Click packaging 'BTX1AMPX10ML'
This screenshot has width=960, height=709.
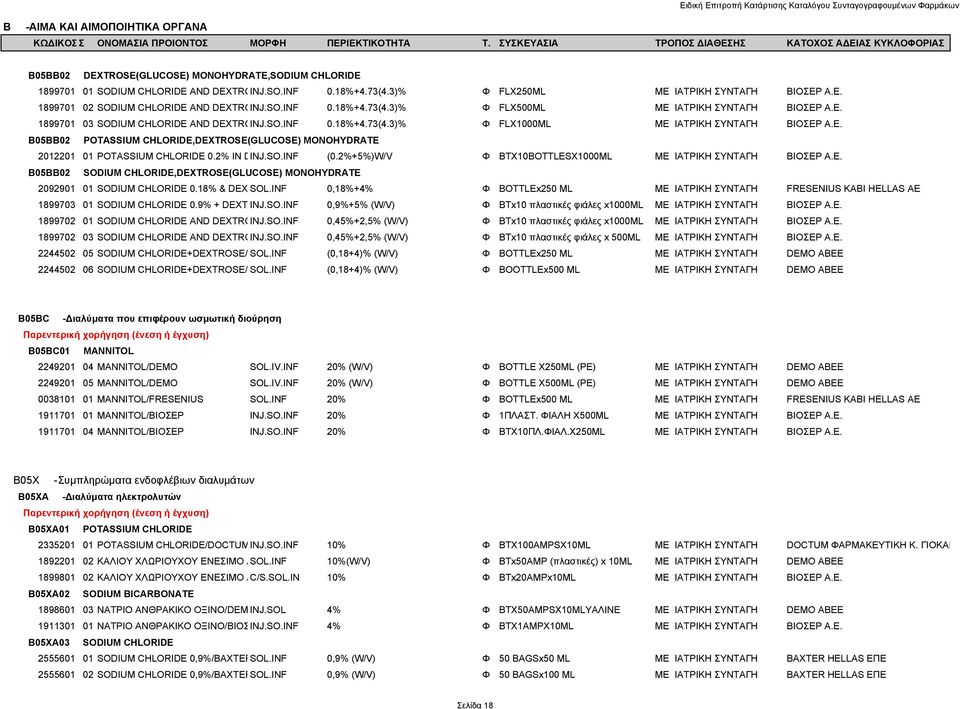pos(536,626)
